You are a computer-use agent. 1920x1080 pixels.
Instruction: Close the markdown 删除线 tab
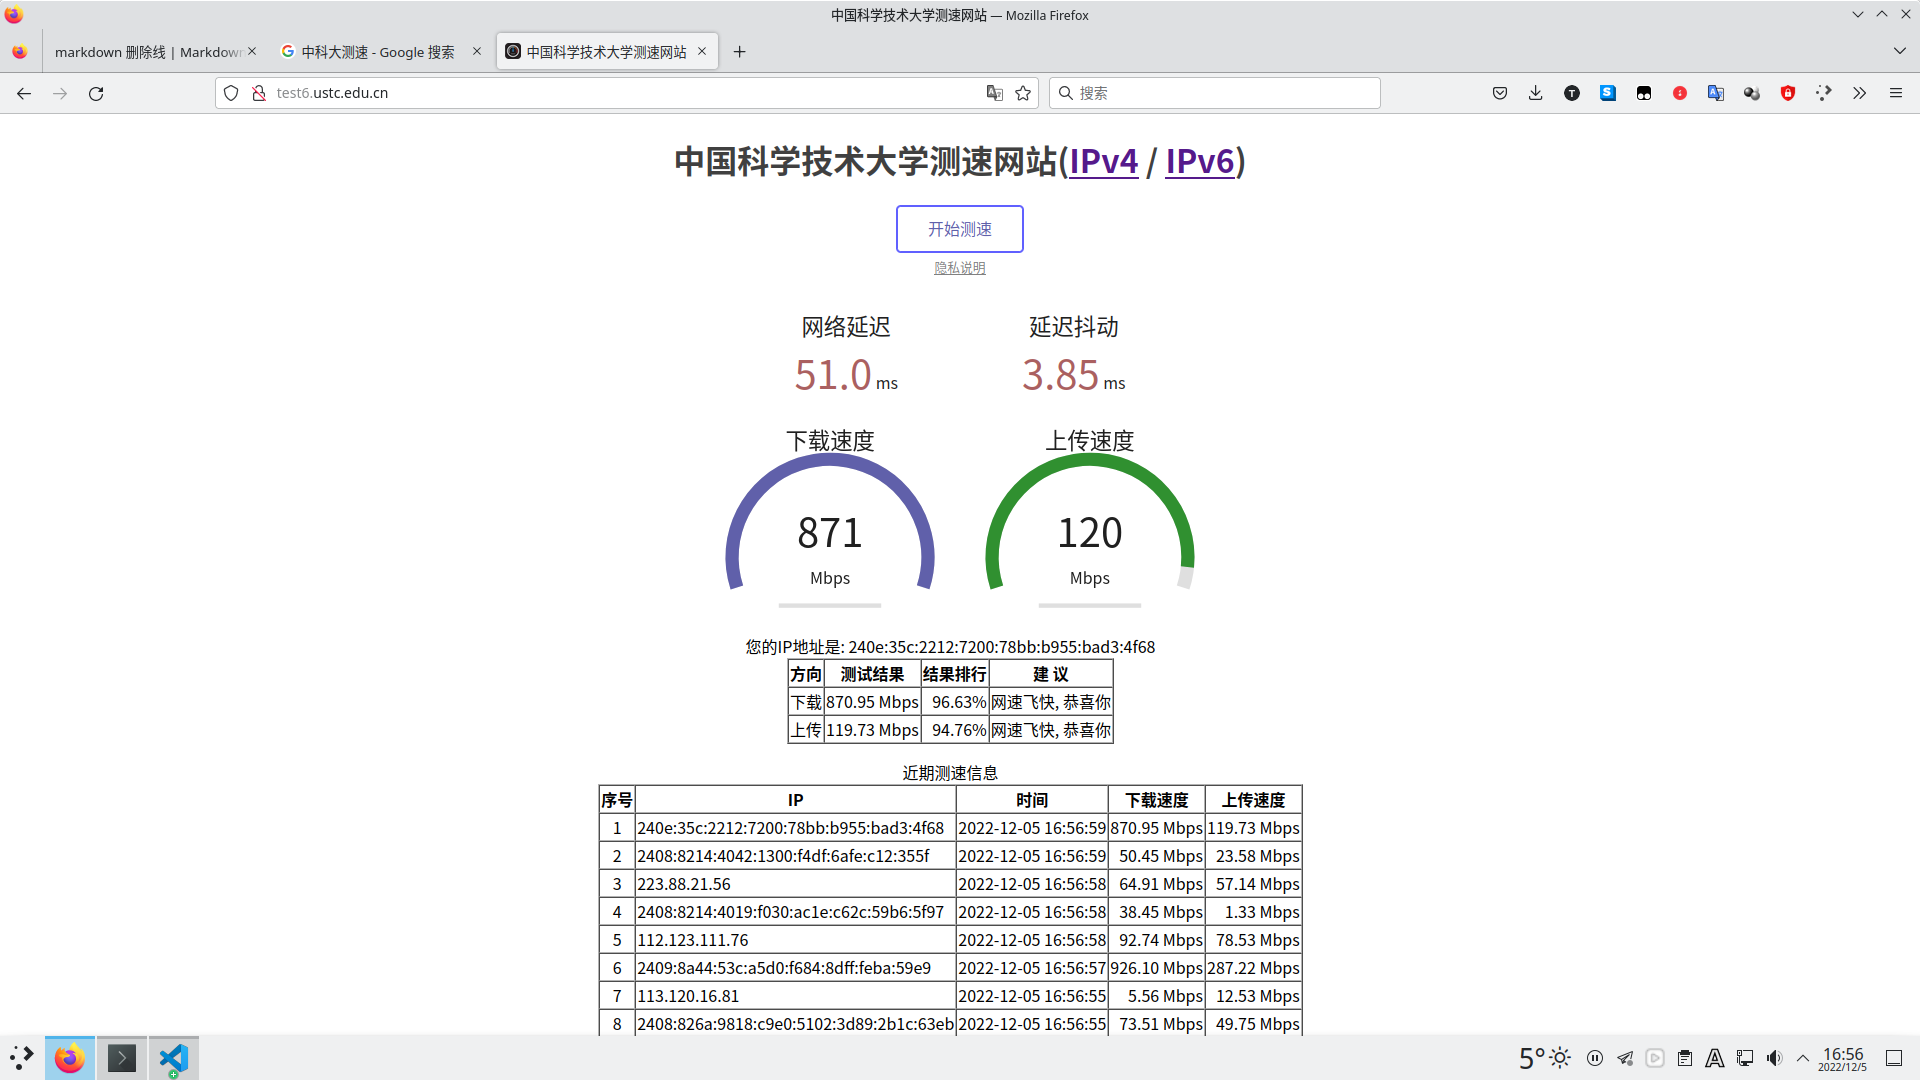coord(252,51)
